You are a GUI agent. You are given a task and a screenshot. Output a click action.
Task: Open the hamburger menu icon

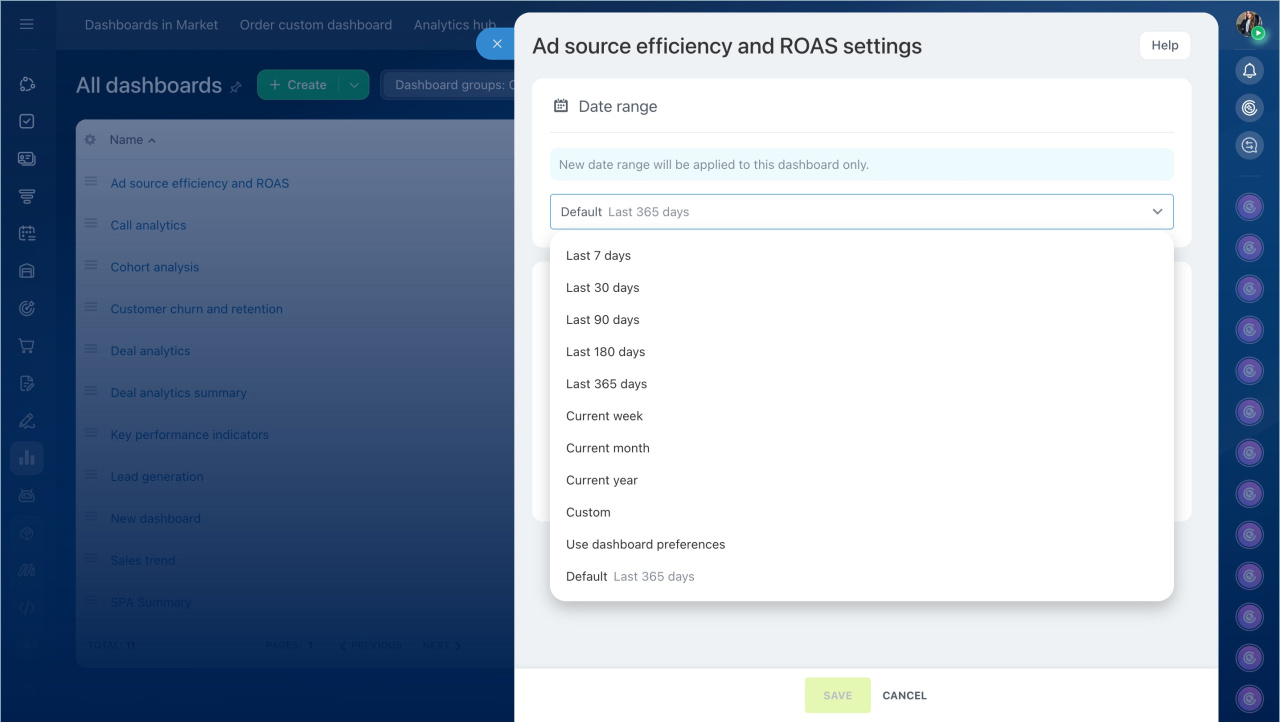pyautogui.click(x=27, y=24)
